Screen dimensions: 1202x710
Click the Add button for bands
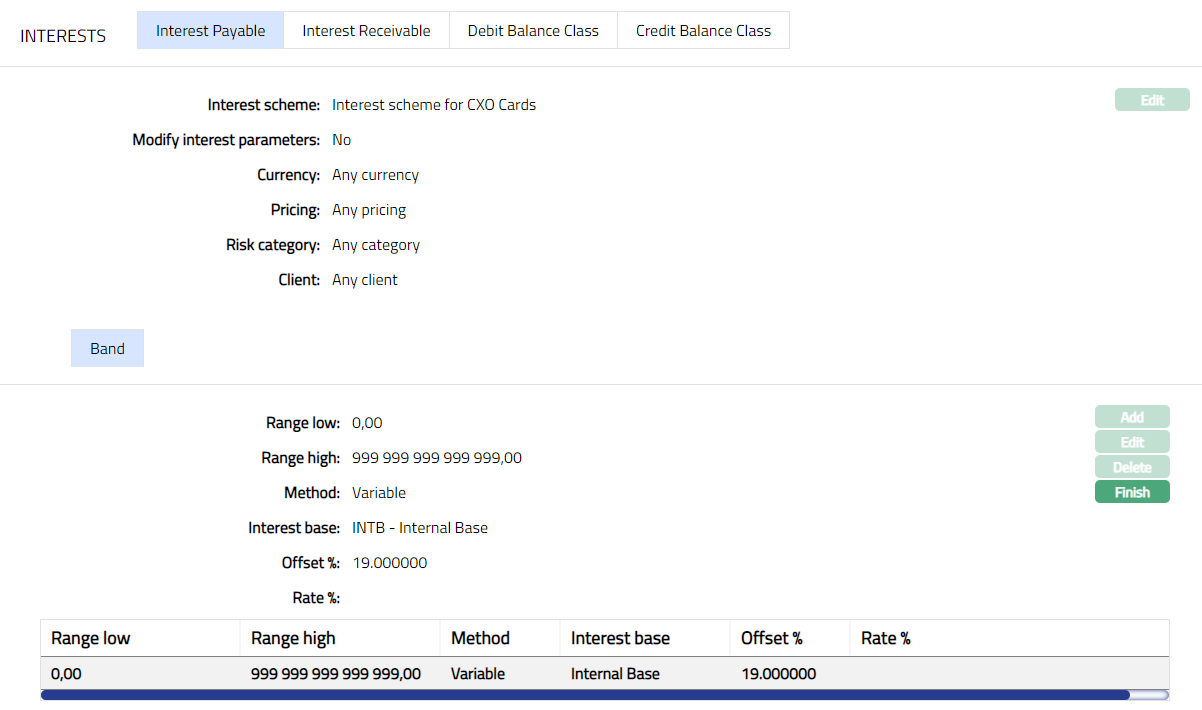(x=1131, y=417)
